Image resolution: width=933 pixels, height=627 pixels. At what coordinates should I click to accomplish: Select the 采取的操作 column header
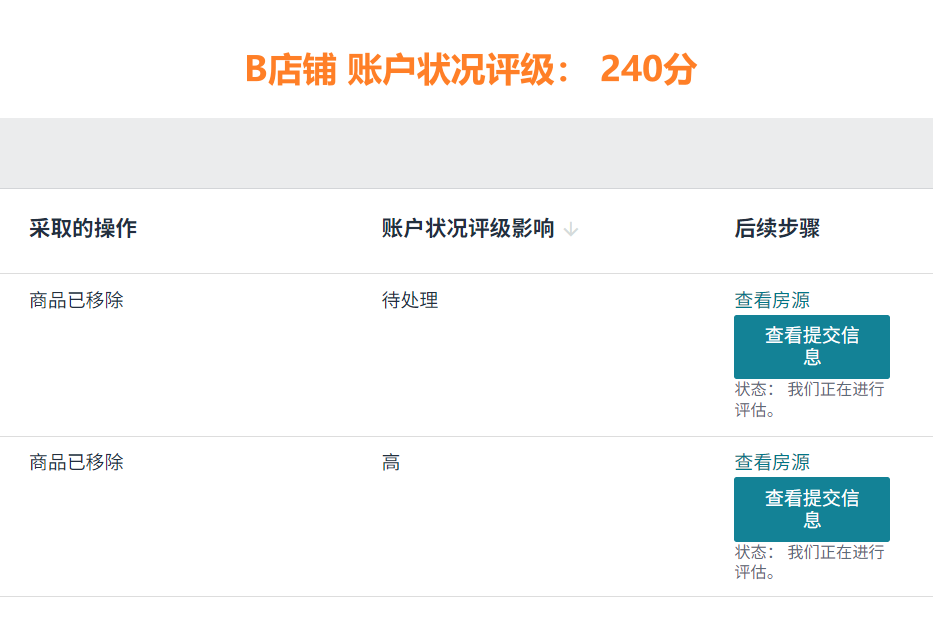[x=83, y=228]
